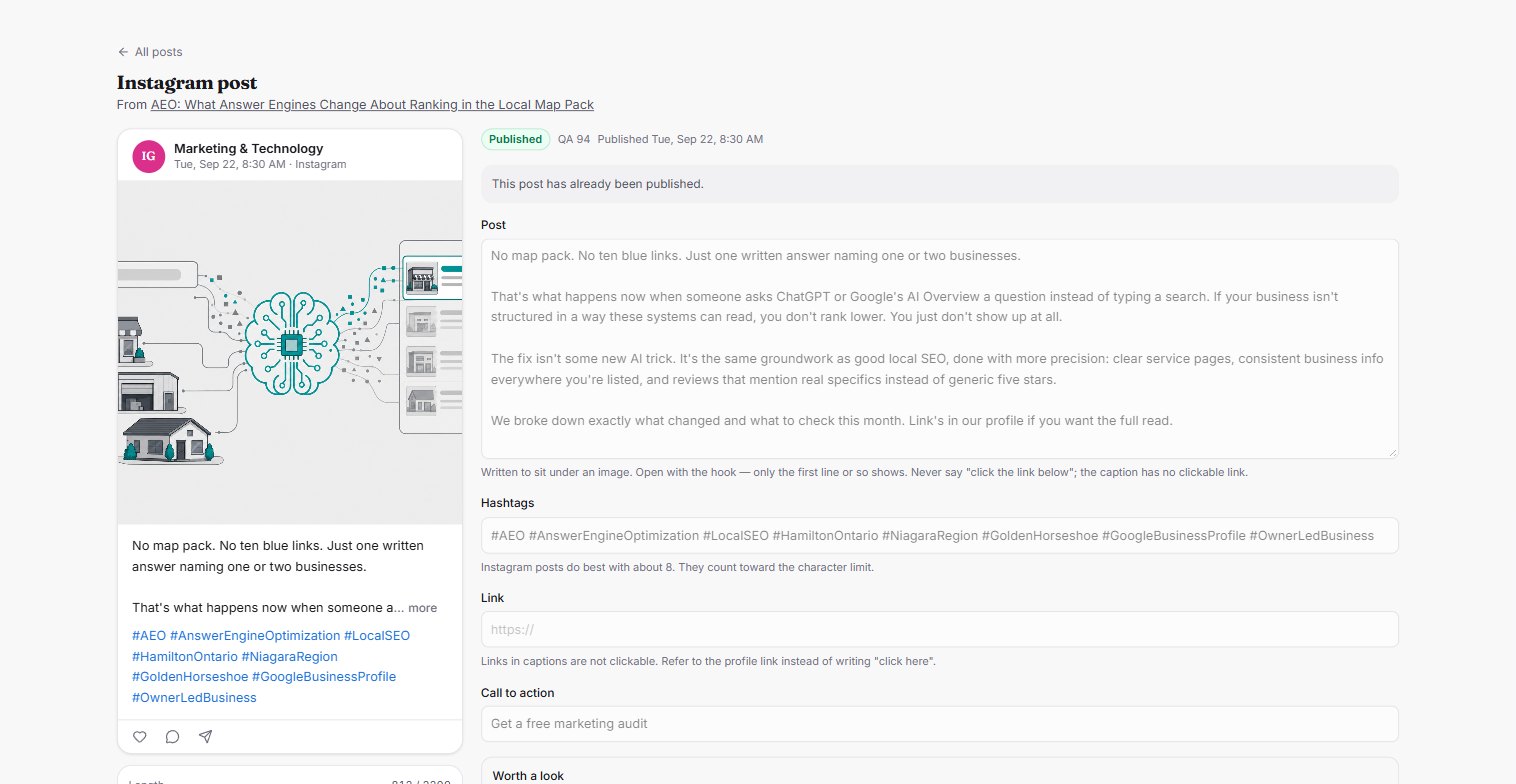Click the Link https:// input field
The height and width of the screenshot is (784, 1516).
pos(939,630)
